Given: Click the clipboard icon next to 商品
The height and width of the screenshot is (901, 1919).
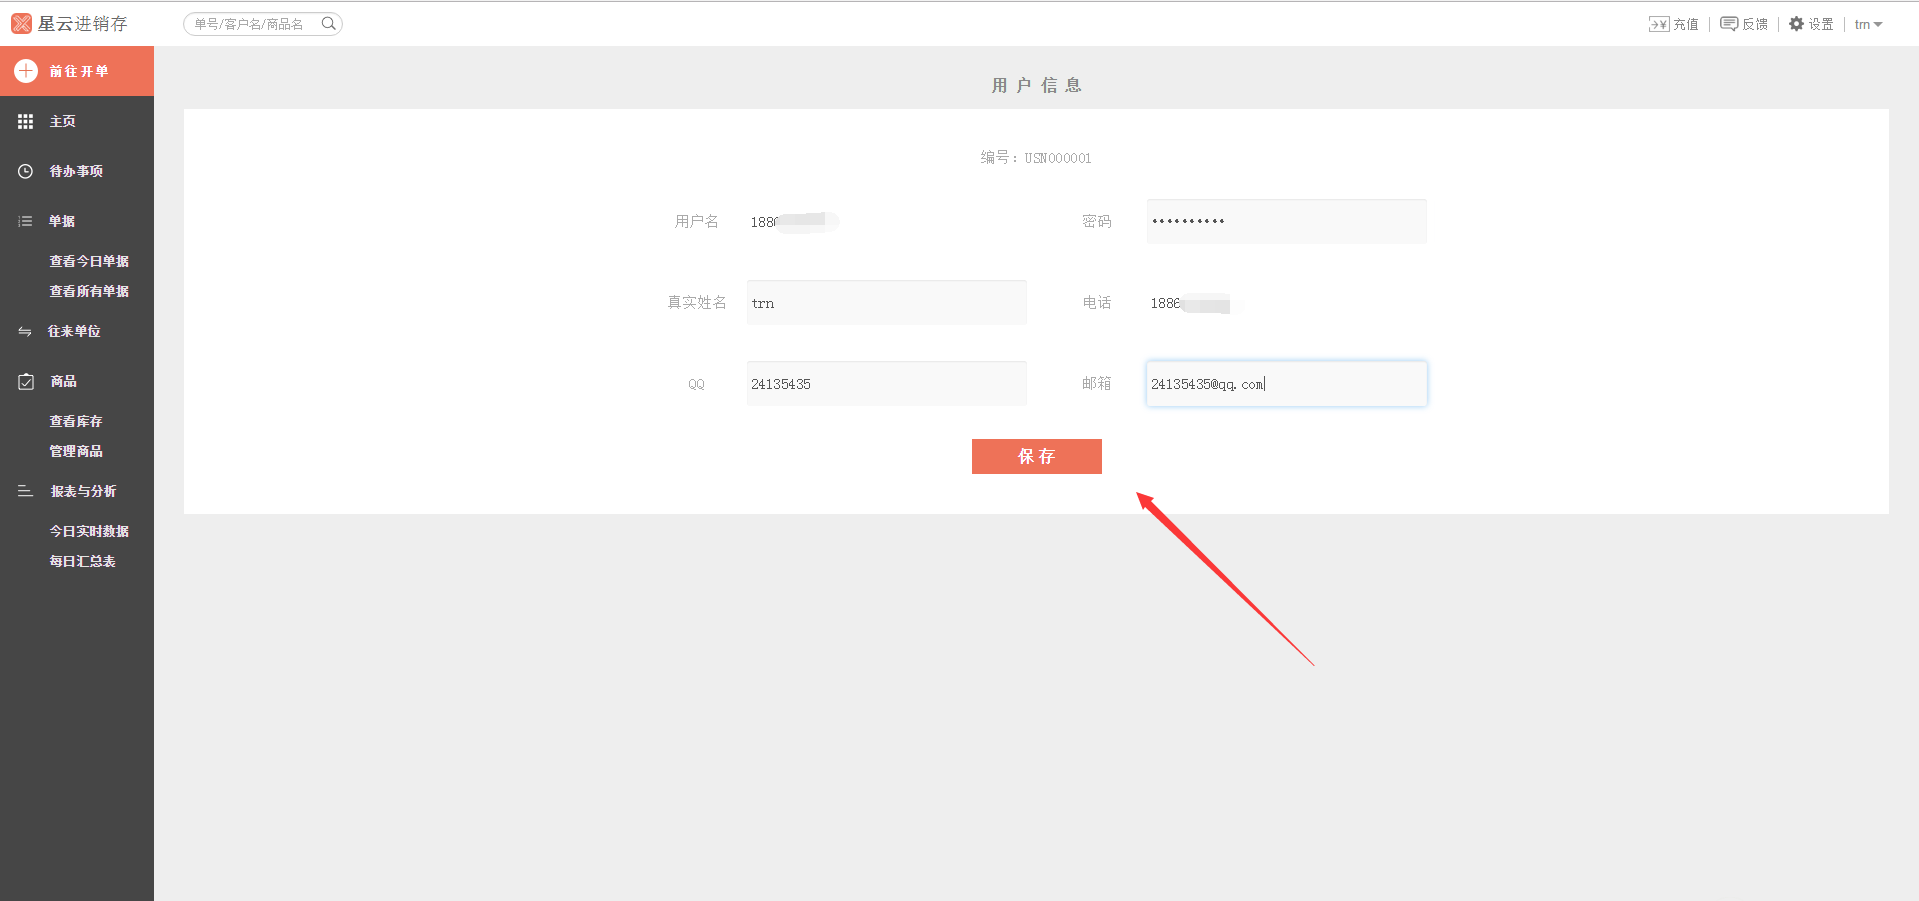Looking at the screenshot, I should point(26,381).
